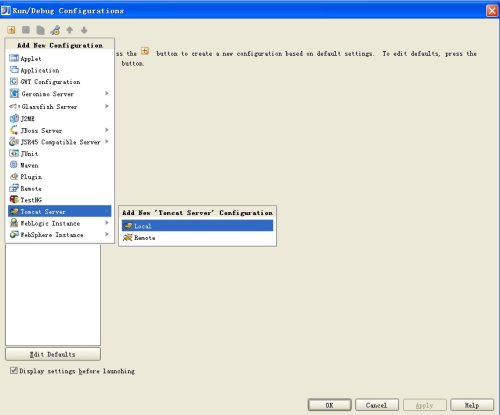Click the Move Up arrow icon

pos(70,30)
